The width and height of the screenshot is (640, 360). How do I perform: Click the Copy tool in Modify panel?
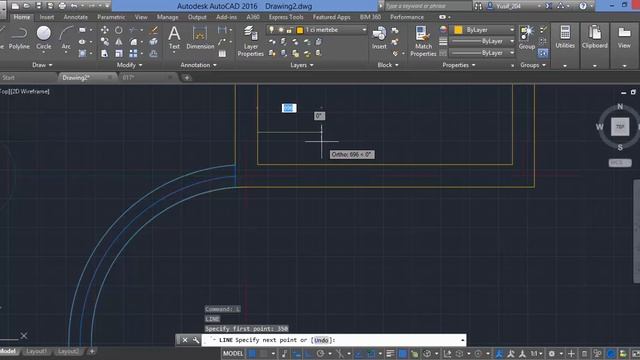104,42
